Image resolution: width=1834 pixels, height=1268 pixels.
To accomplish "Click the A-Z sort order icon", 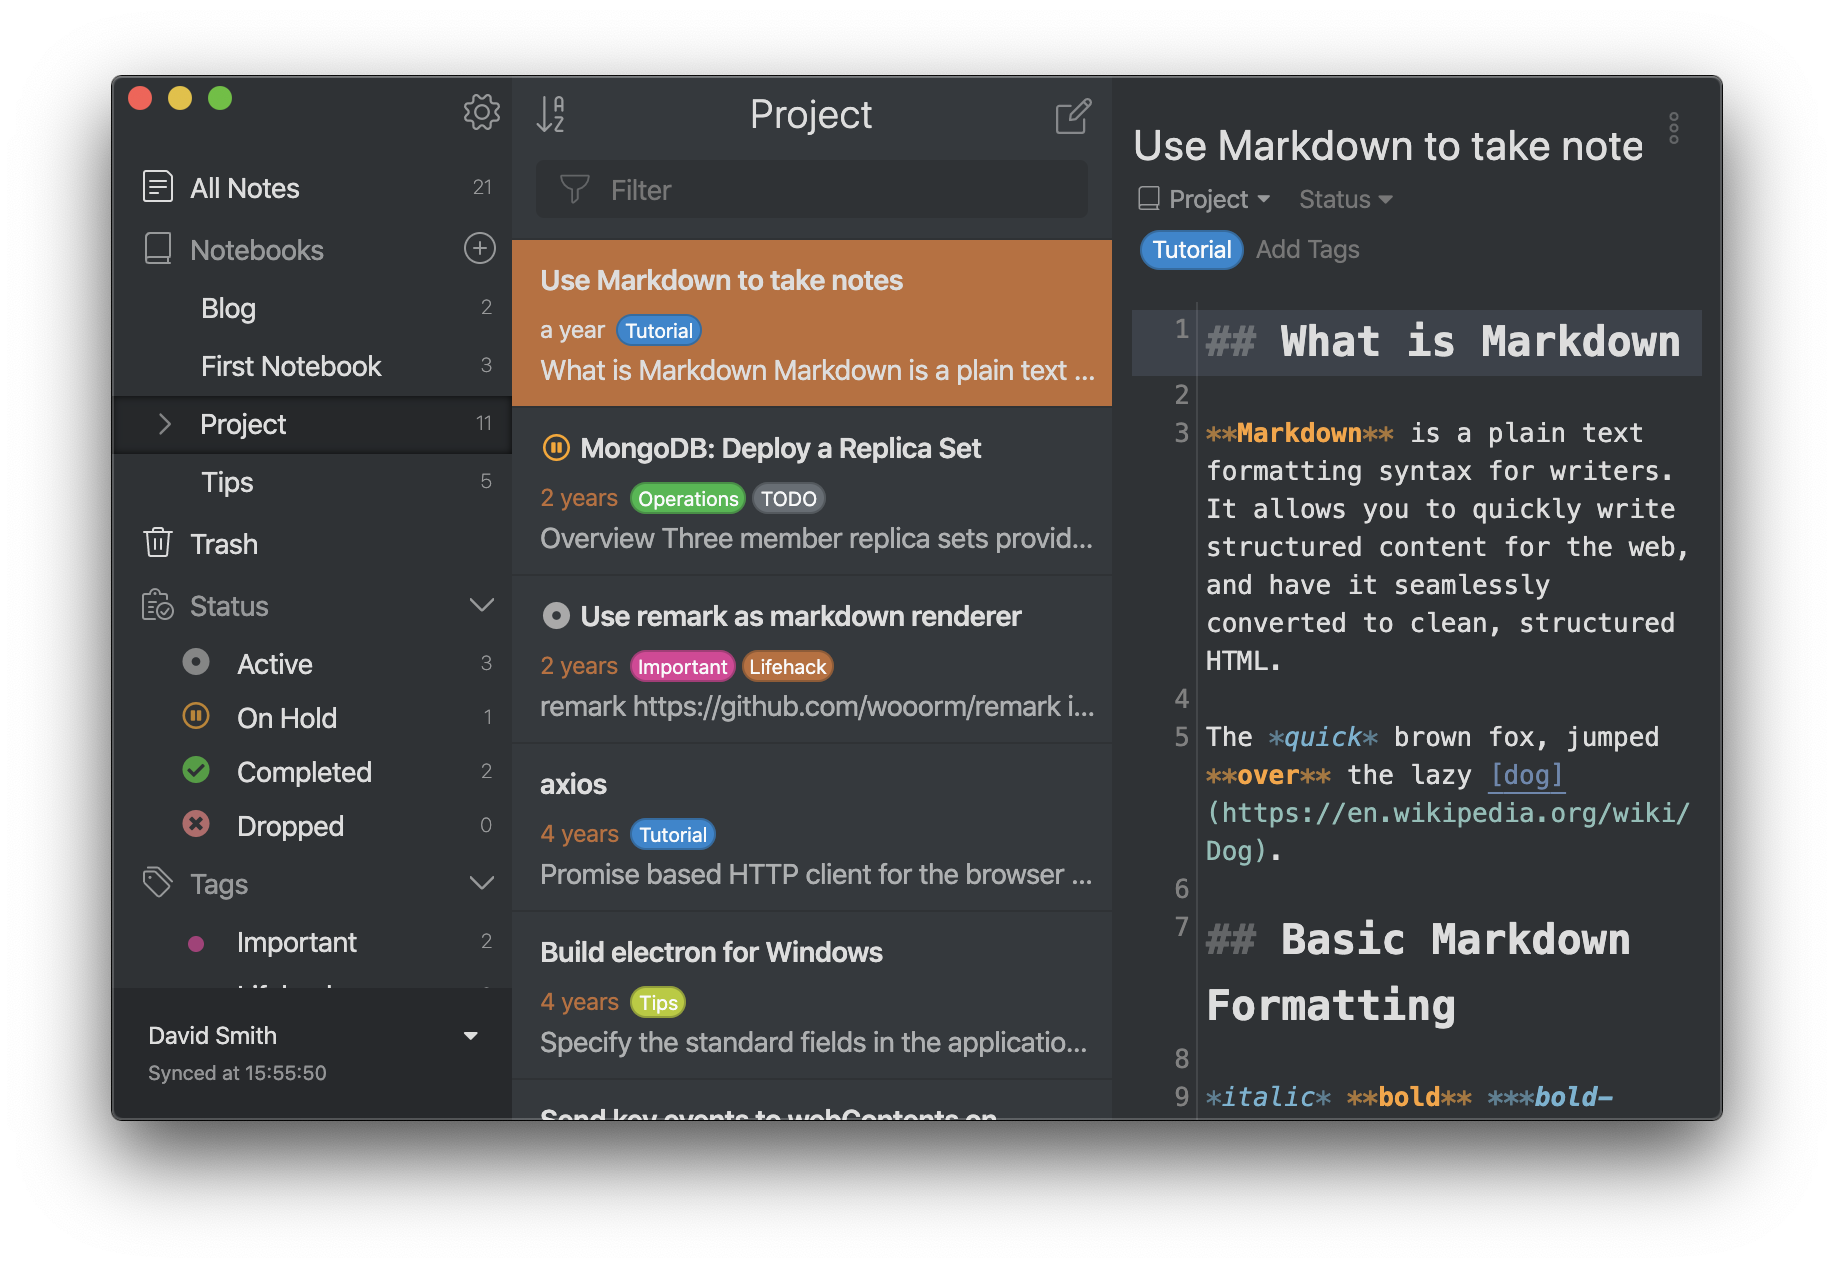I will [551, 114].
